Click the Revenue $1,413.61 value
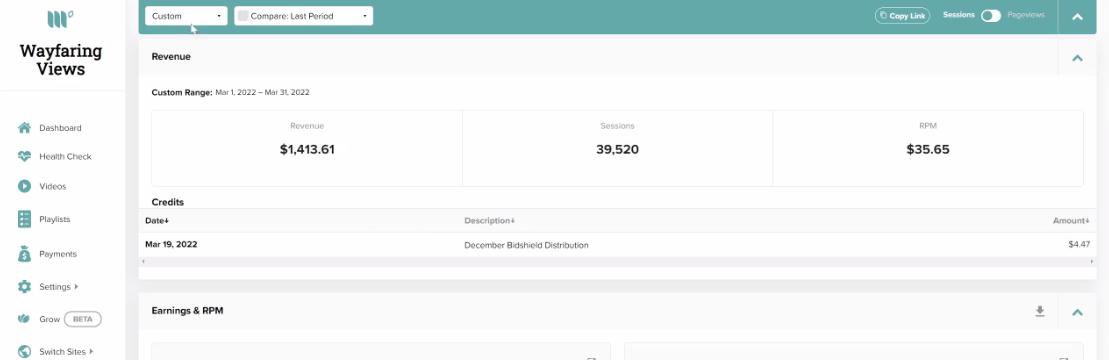 [307, 149]
